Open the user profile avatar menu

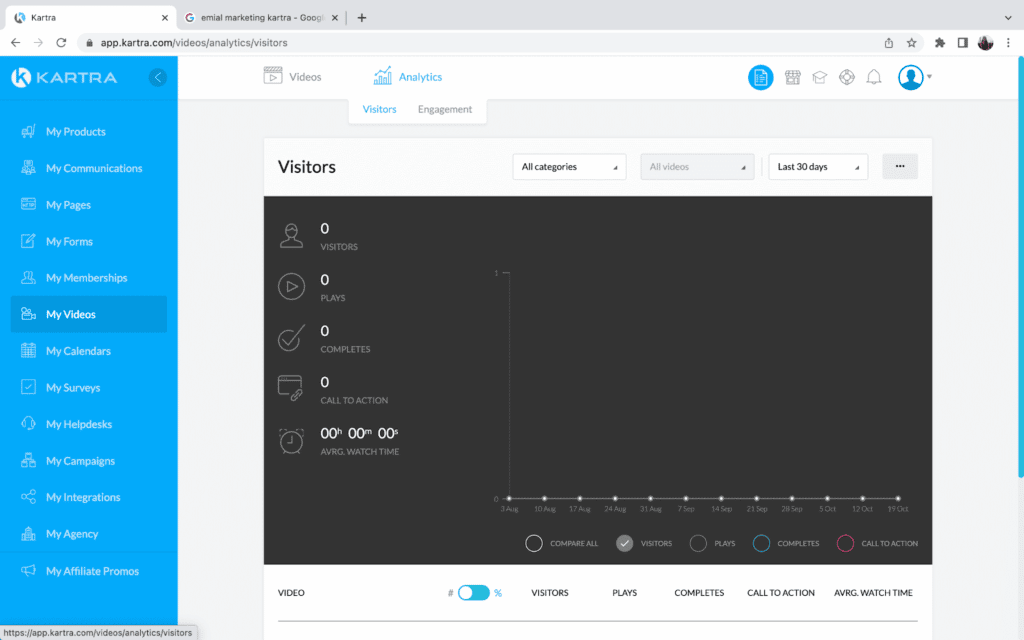(914, 77)
